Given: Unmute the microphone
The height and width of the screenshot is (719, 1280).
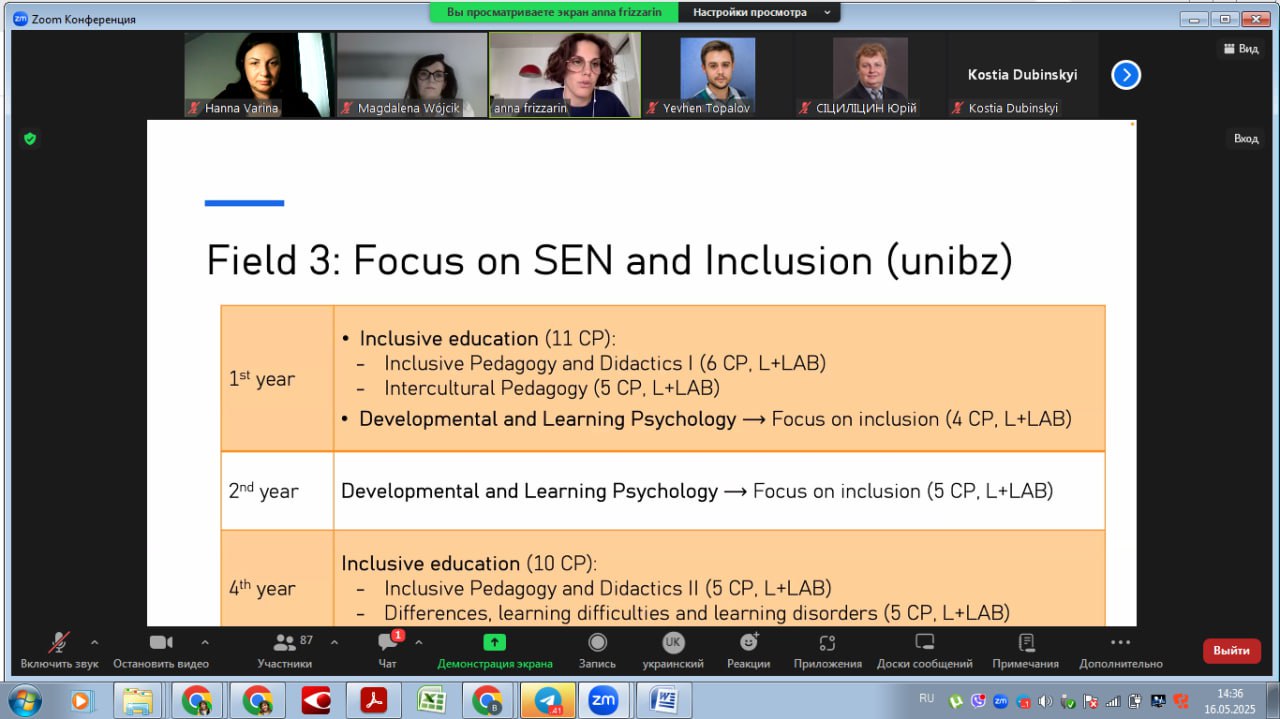Looking at the screenshot, I should (59, 643).
